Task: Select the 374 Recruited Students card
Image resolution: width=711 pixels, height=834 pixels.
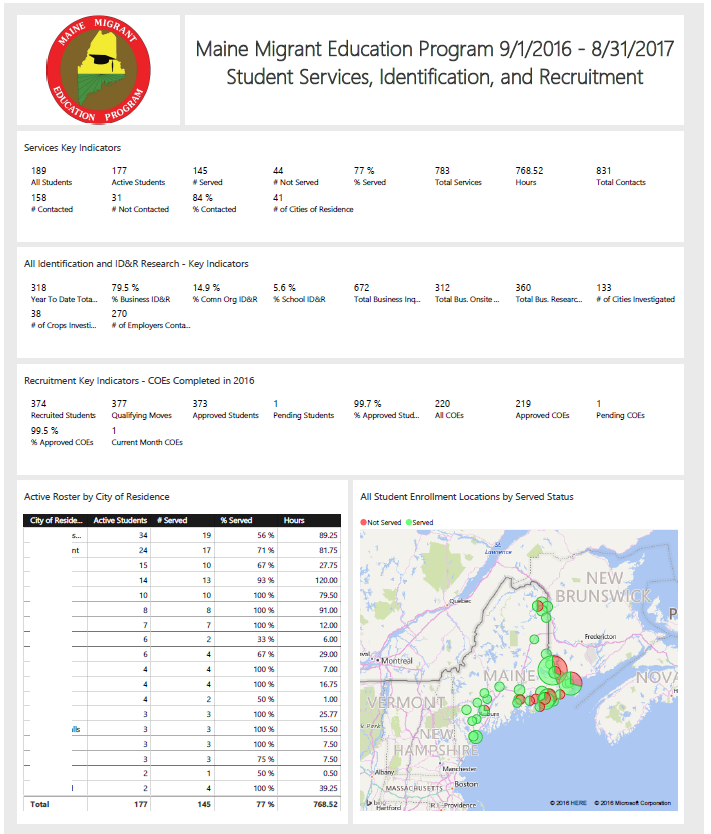Action: pyautogui.click(x=63, y=409)
